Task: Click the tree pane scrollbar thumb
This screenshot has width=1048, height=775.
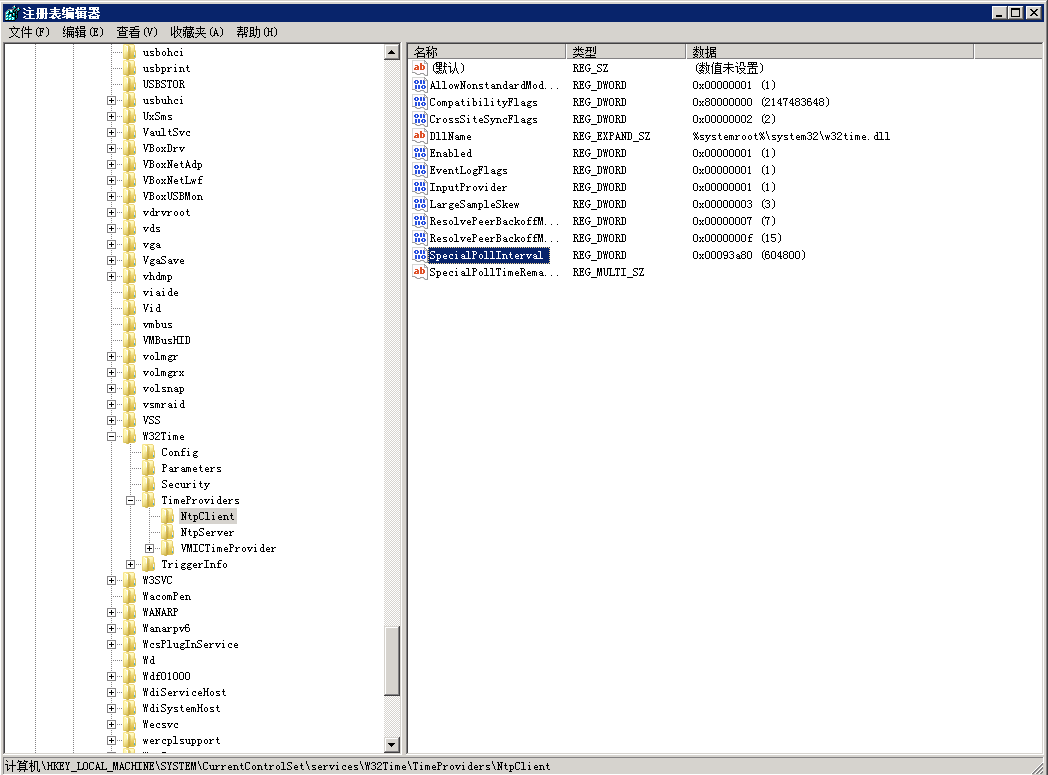Action: click(x=392, y=661)
